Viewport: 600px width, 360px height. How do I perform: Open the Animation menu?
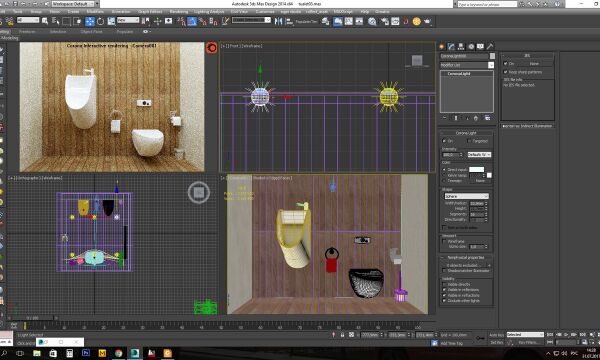pos(121,12)
